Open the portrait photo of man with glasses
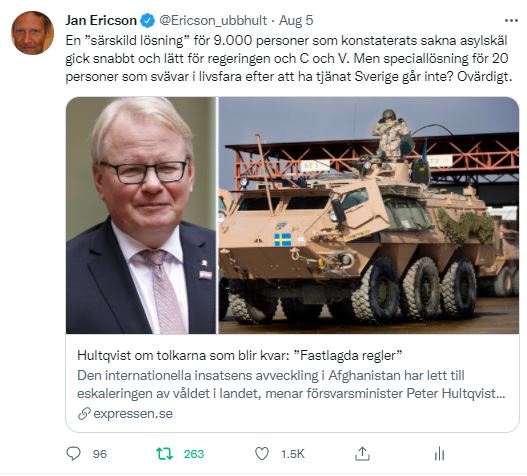The width and height of the screenshot is (527, 476). pos(141,215)
